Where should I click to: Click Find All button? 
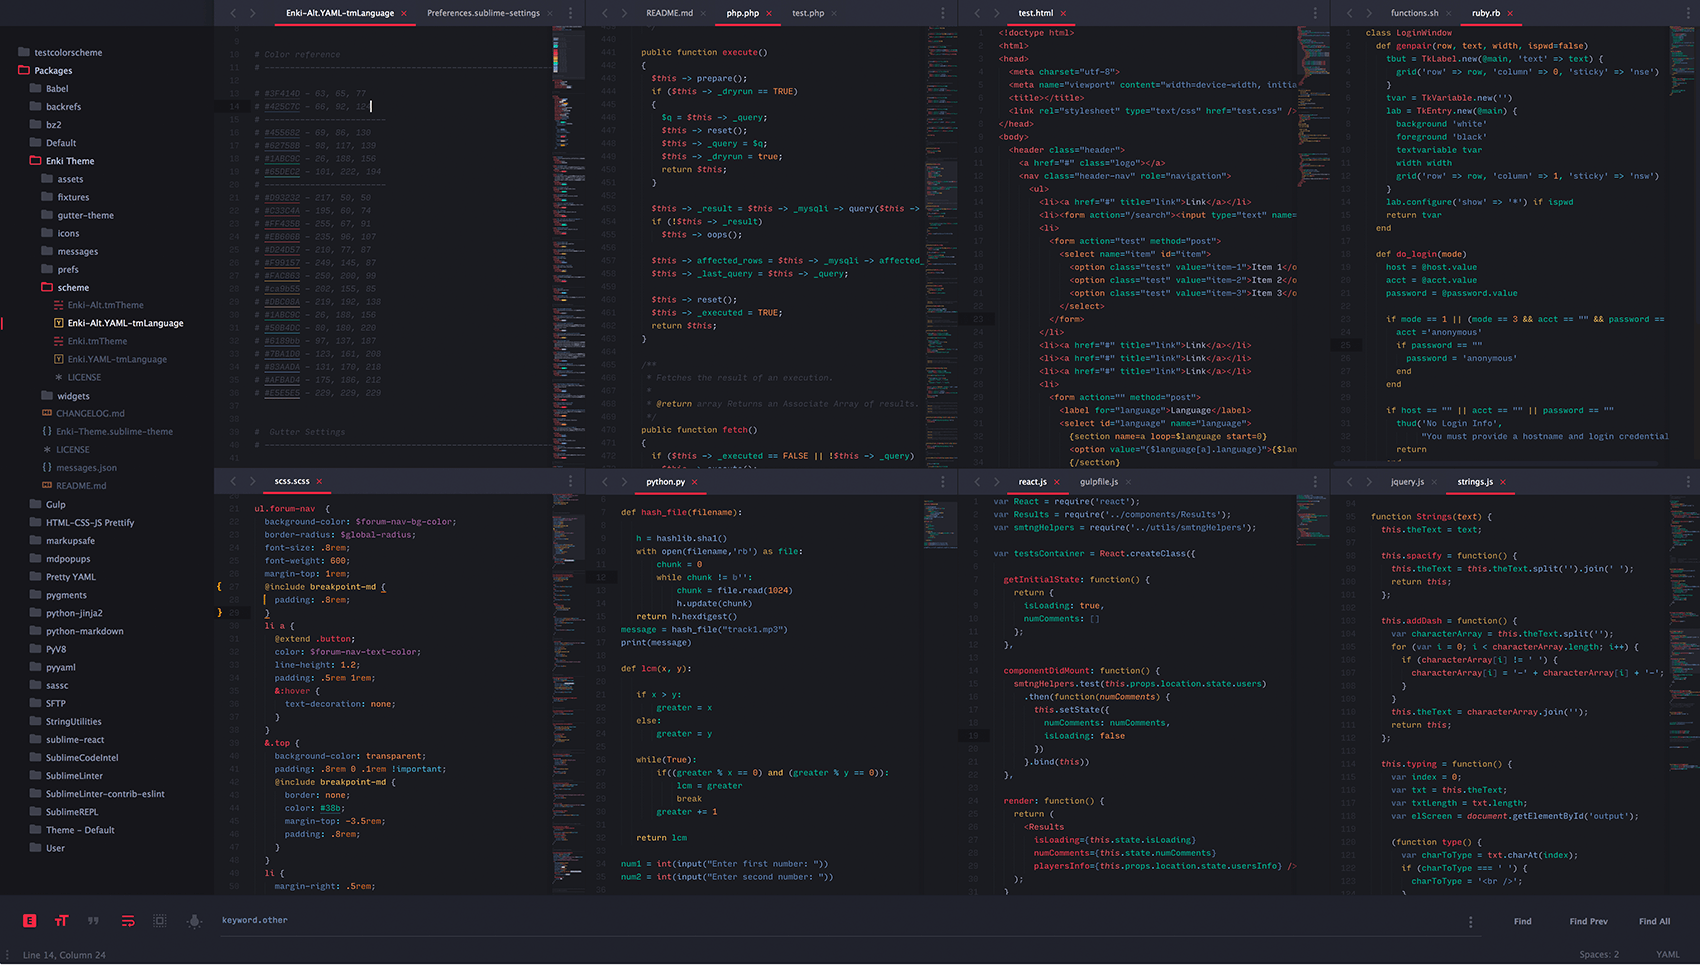[x=1654, y=922]
